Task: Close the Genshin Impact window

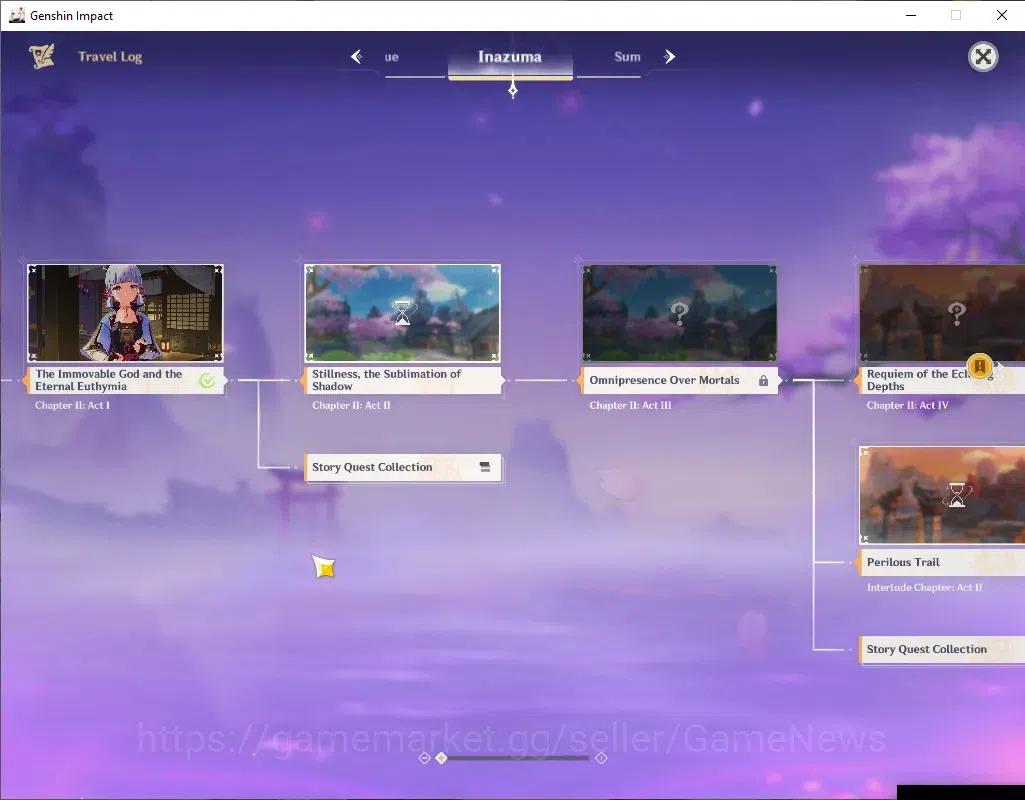Action: 1001,15
